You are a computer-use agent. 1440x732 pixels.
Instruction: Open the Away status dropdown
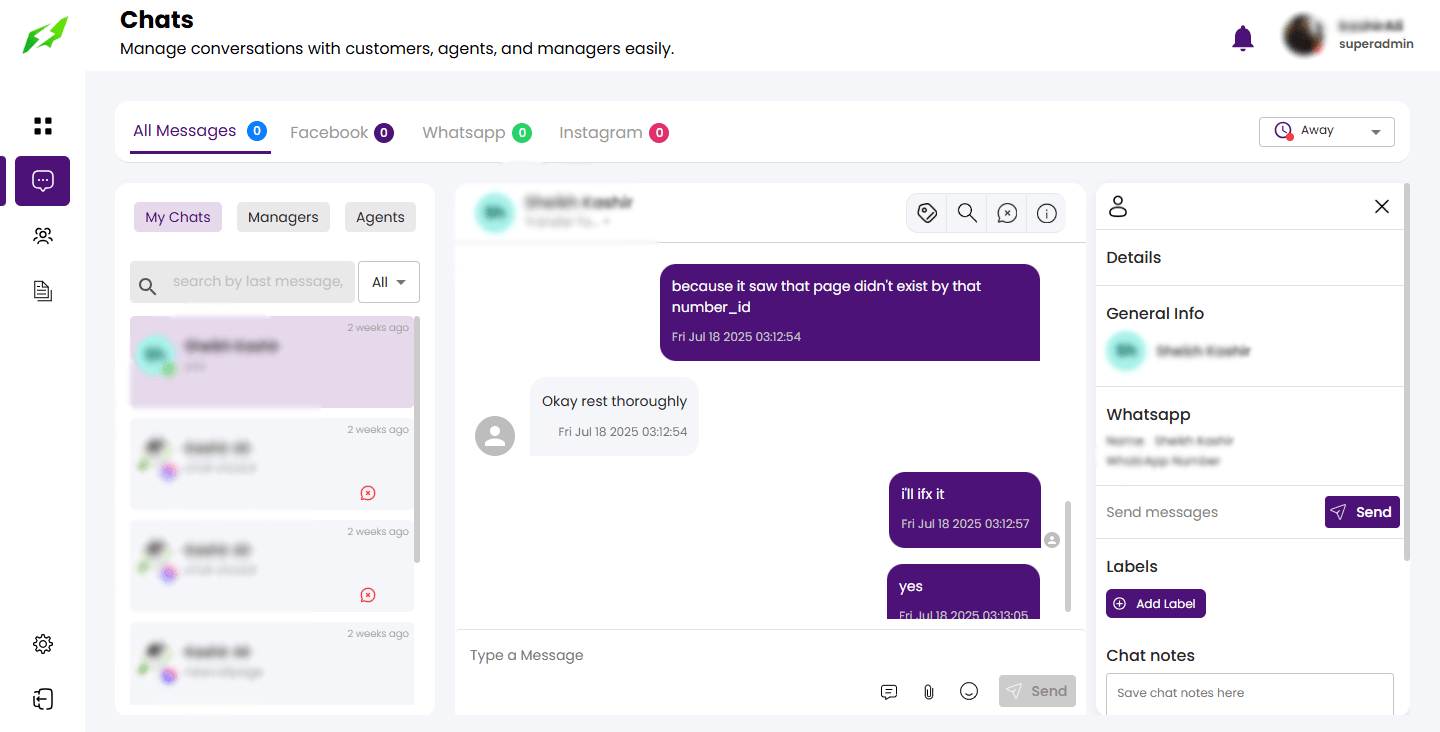pos(1326,131)
